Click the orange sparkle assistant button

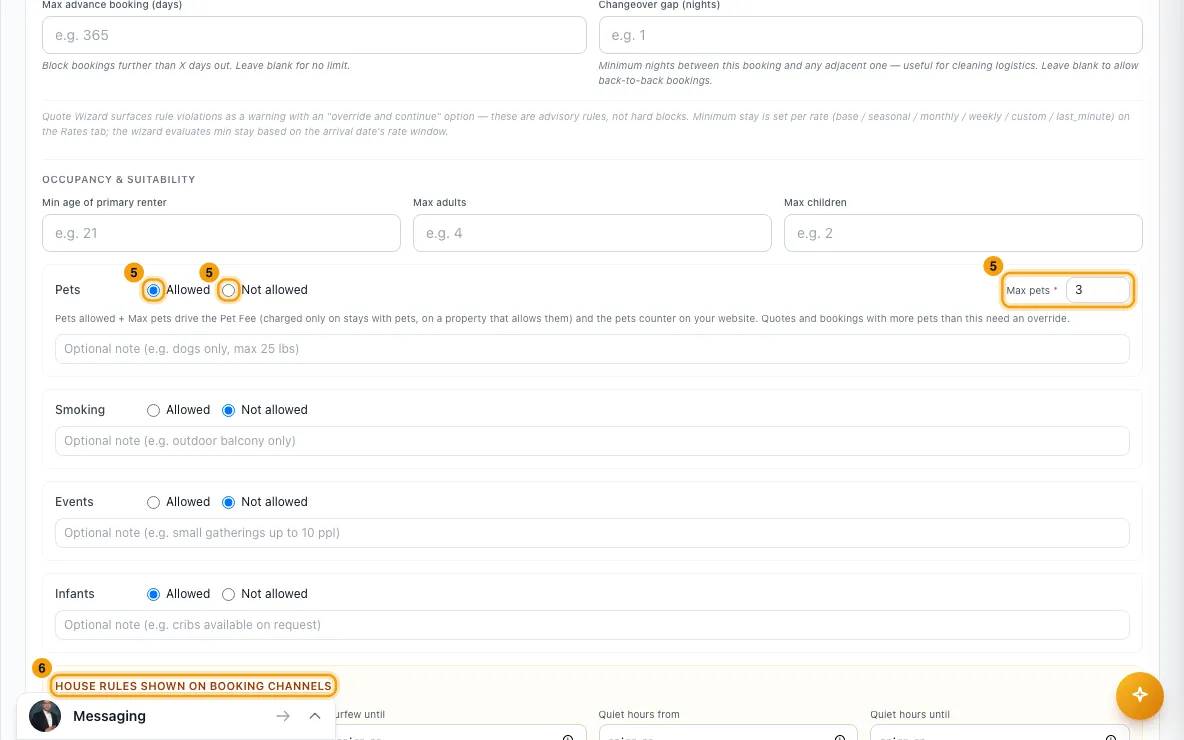click(1139, 695)
